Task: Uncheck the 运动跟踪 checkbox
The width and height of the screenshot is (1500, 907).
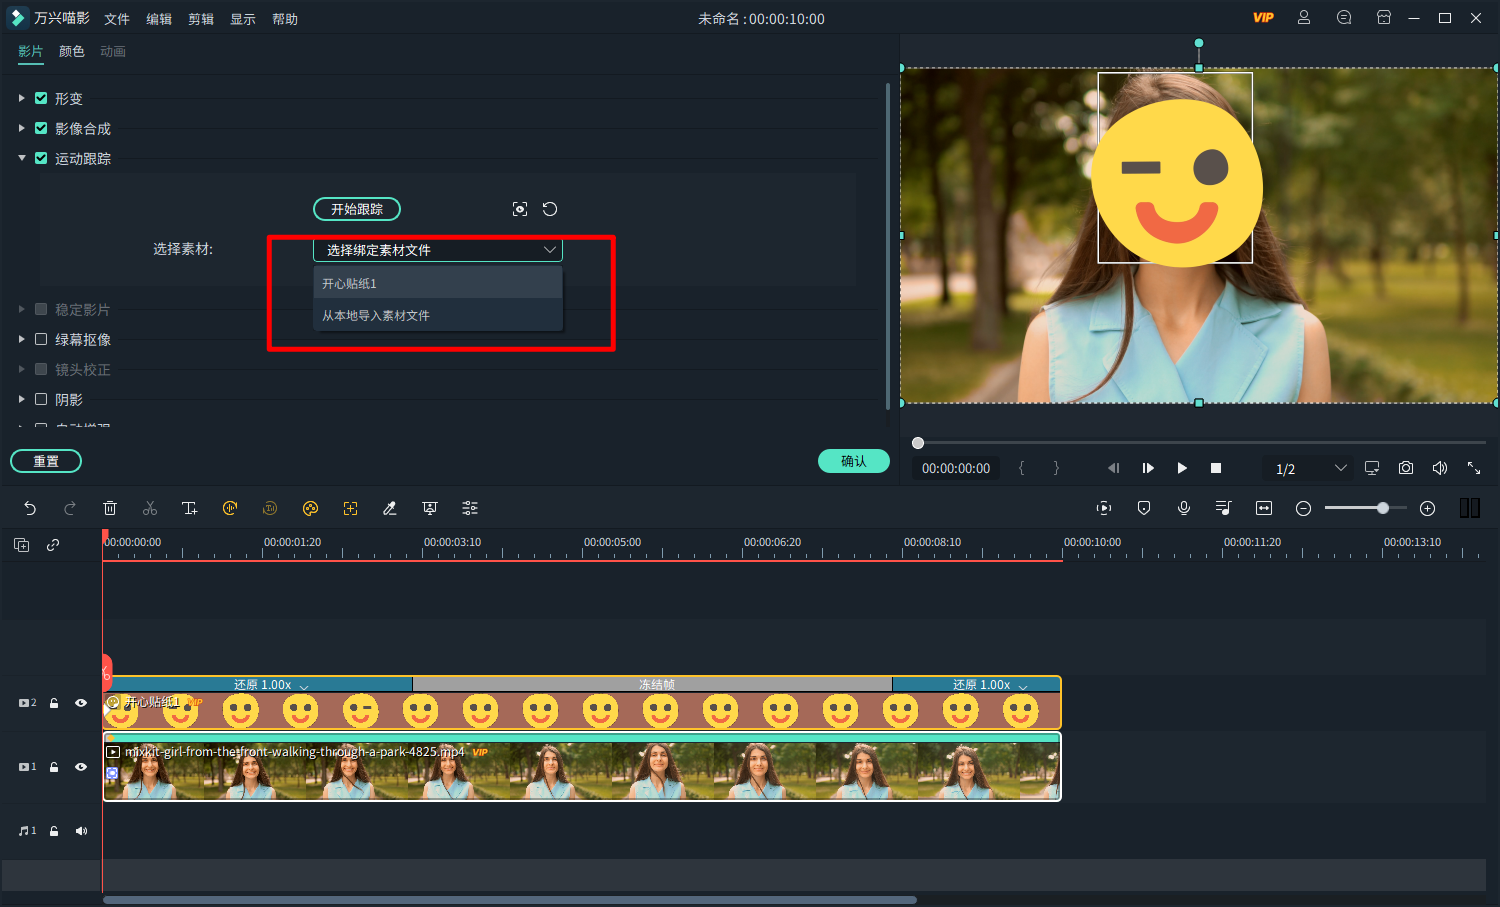Action: [x=41, y=158]
